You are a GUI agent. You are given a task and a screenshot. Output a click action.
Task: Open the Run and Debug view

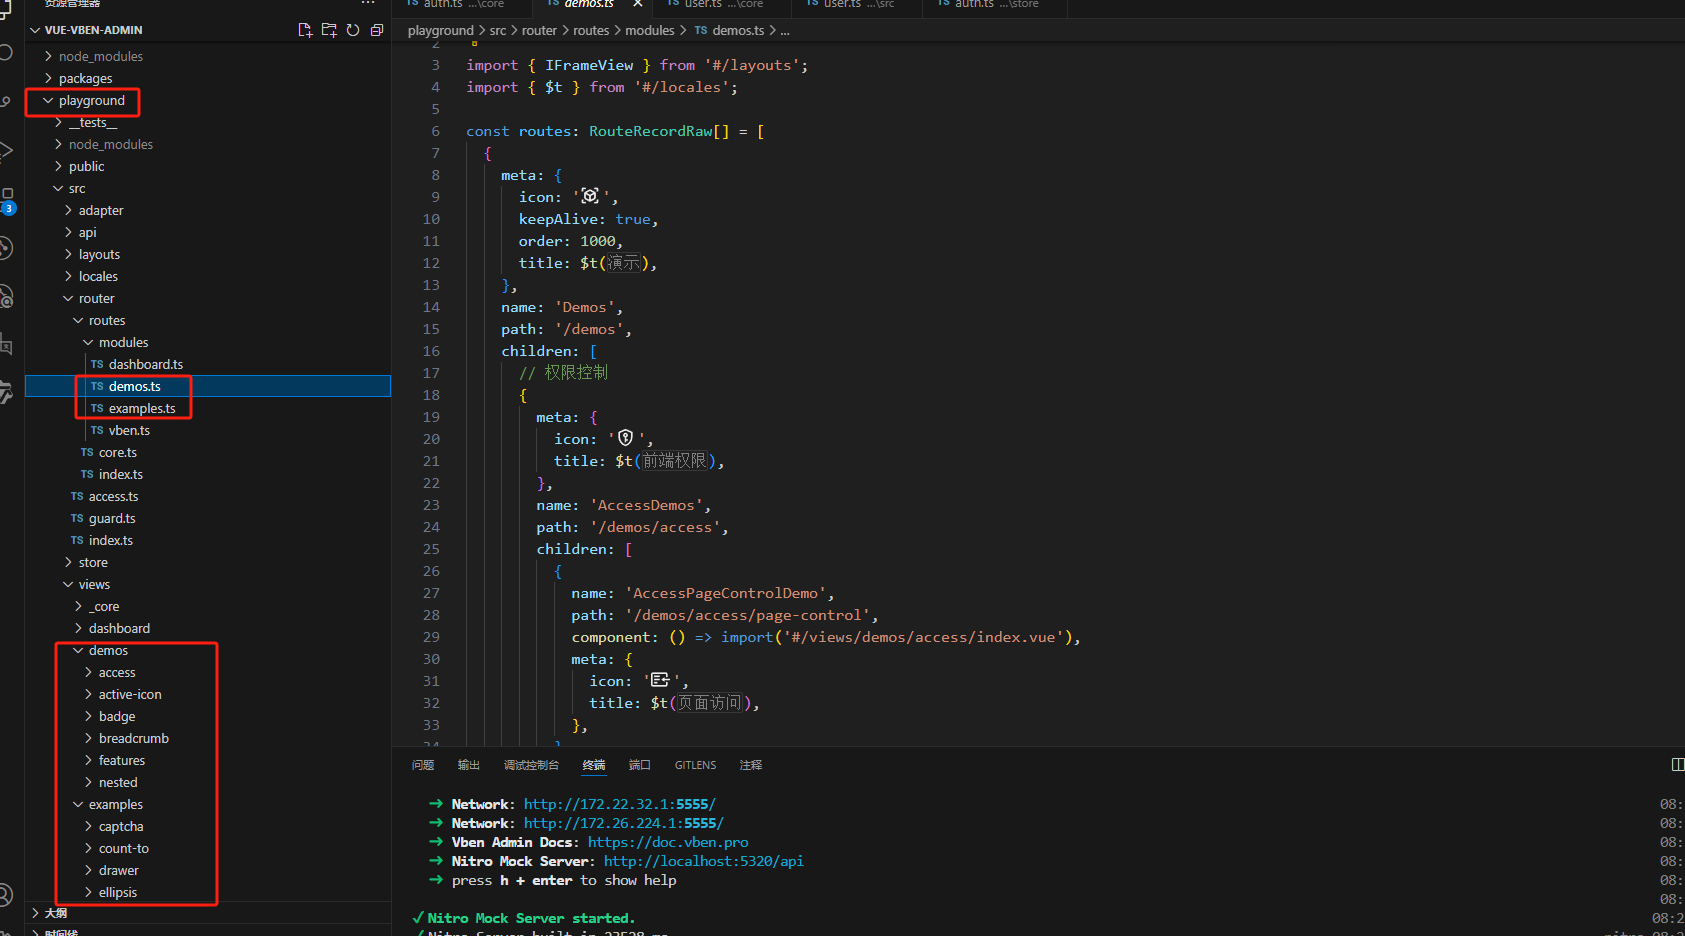[6, 150]
